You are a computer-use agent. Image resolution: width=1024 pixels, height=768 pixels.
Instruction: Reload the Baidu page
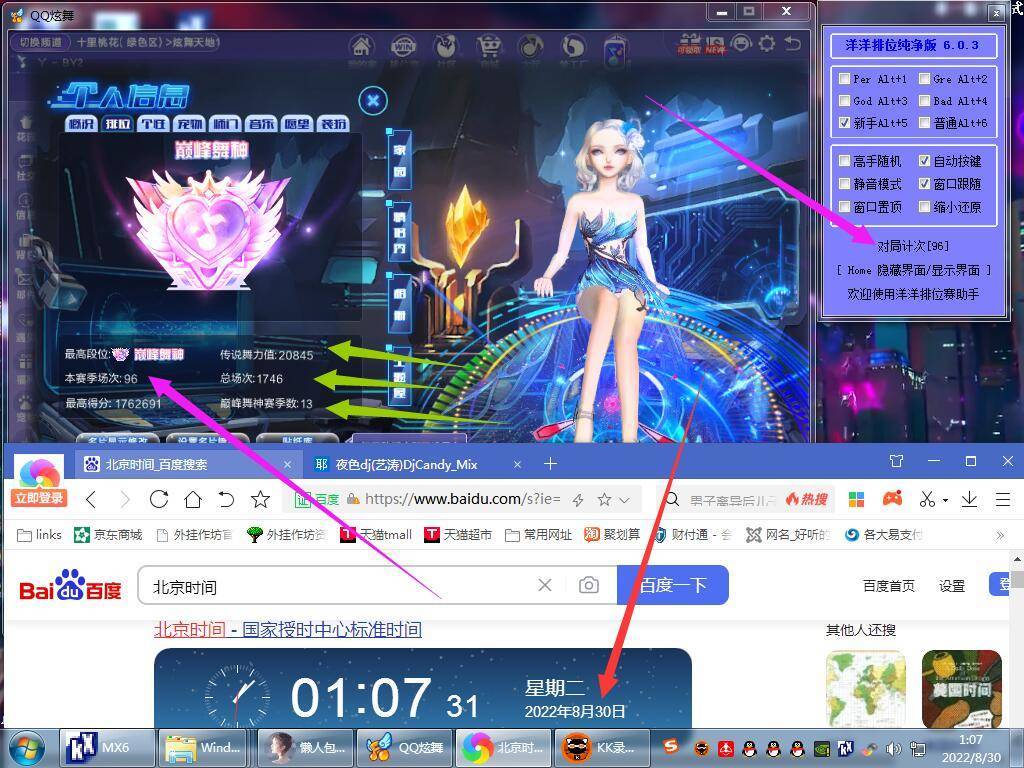point(159,500)
